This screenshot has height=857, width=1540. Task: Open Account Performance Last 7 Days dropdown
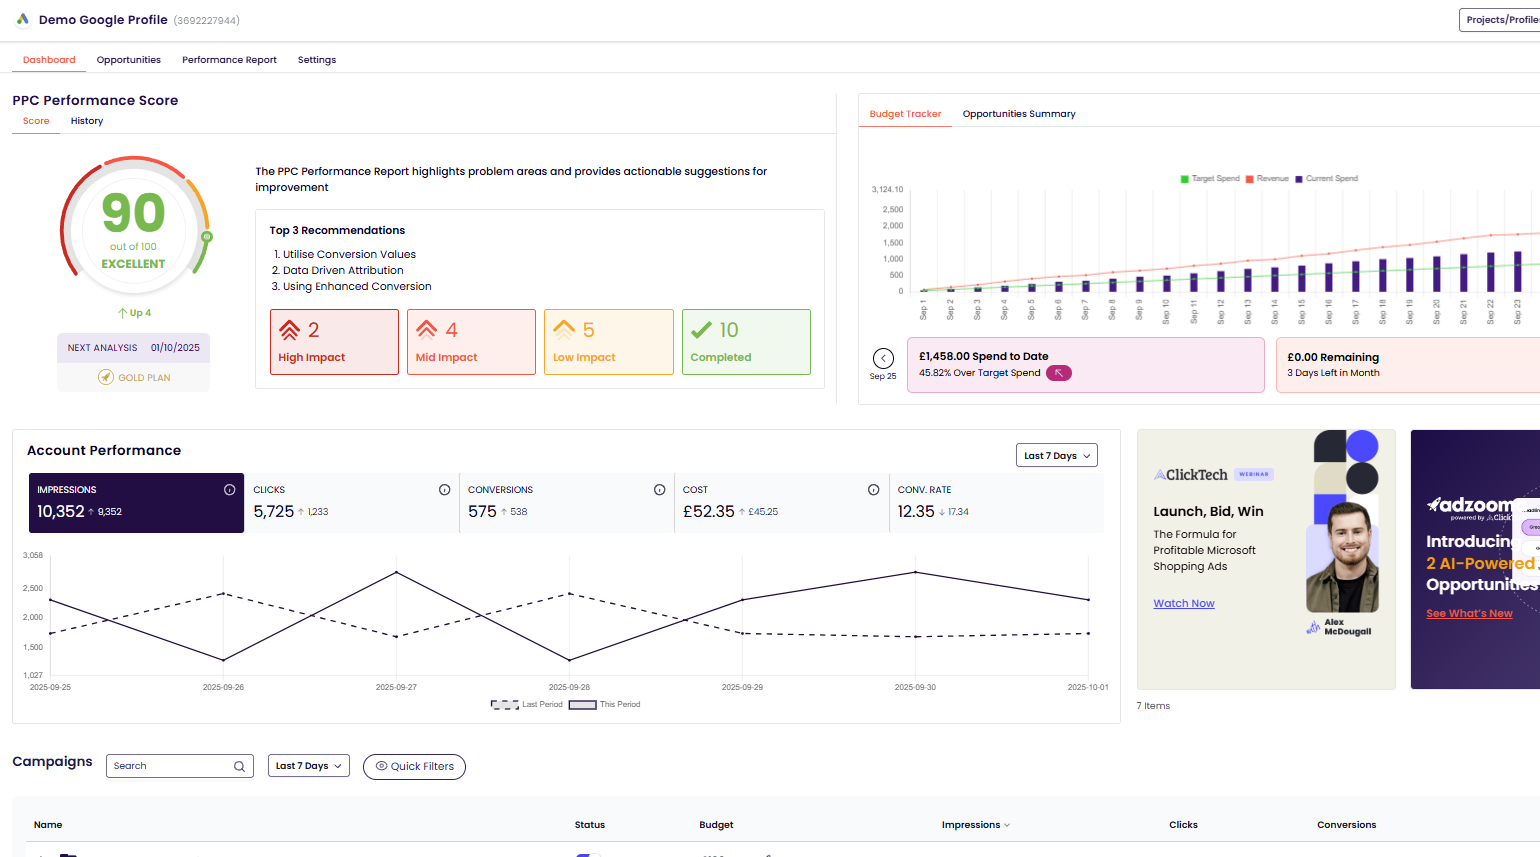click(1057, 456)
